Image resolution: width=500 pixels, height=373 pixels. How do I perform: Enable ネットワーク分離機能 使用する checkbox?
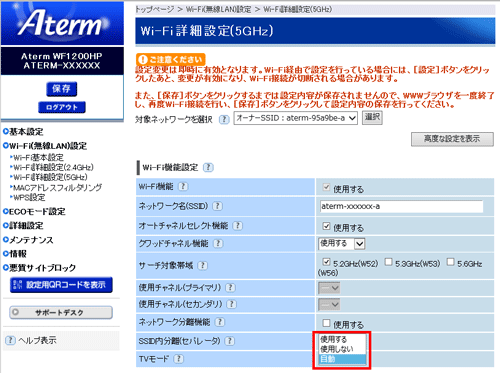326,323
